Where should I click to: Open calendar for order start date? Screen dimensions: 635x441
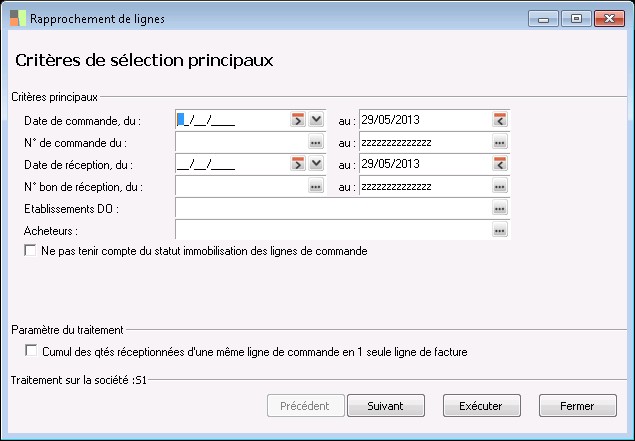click(x=297, y=120)
